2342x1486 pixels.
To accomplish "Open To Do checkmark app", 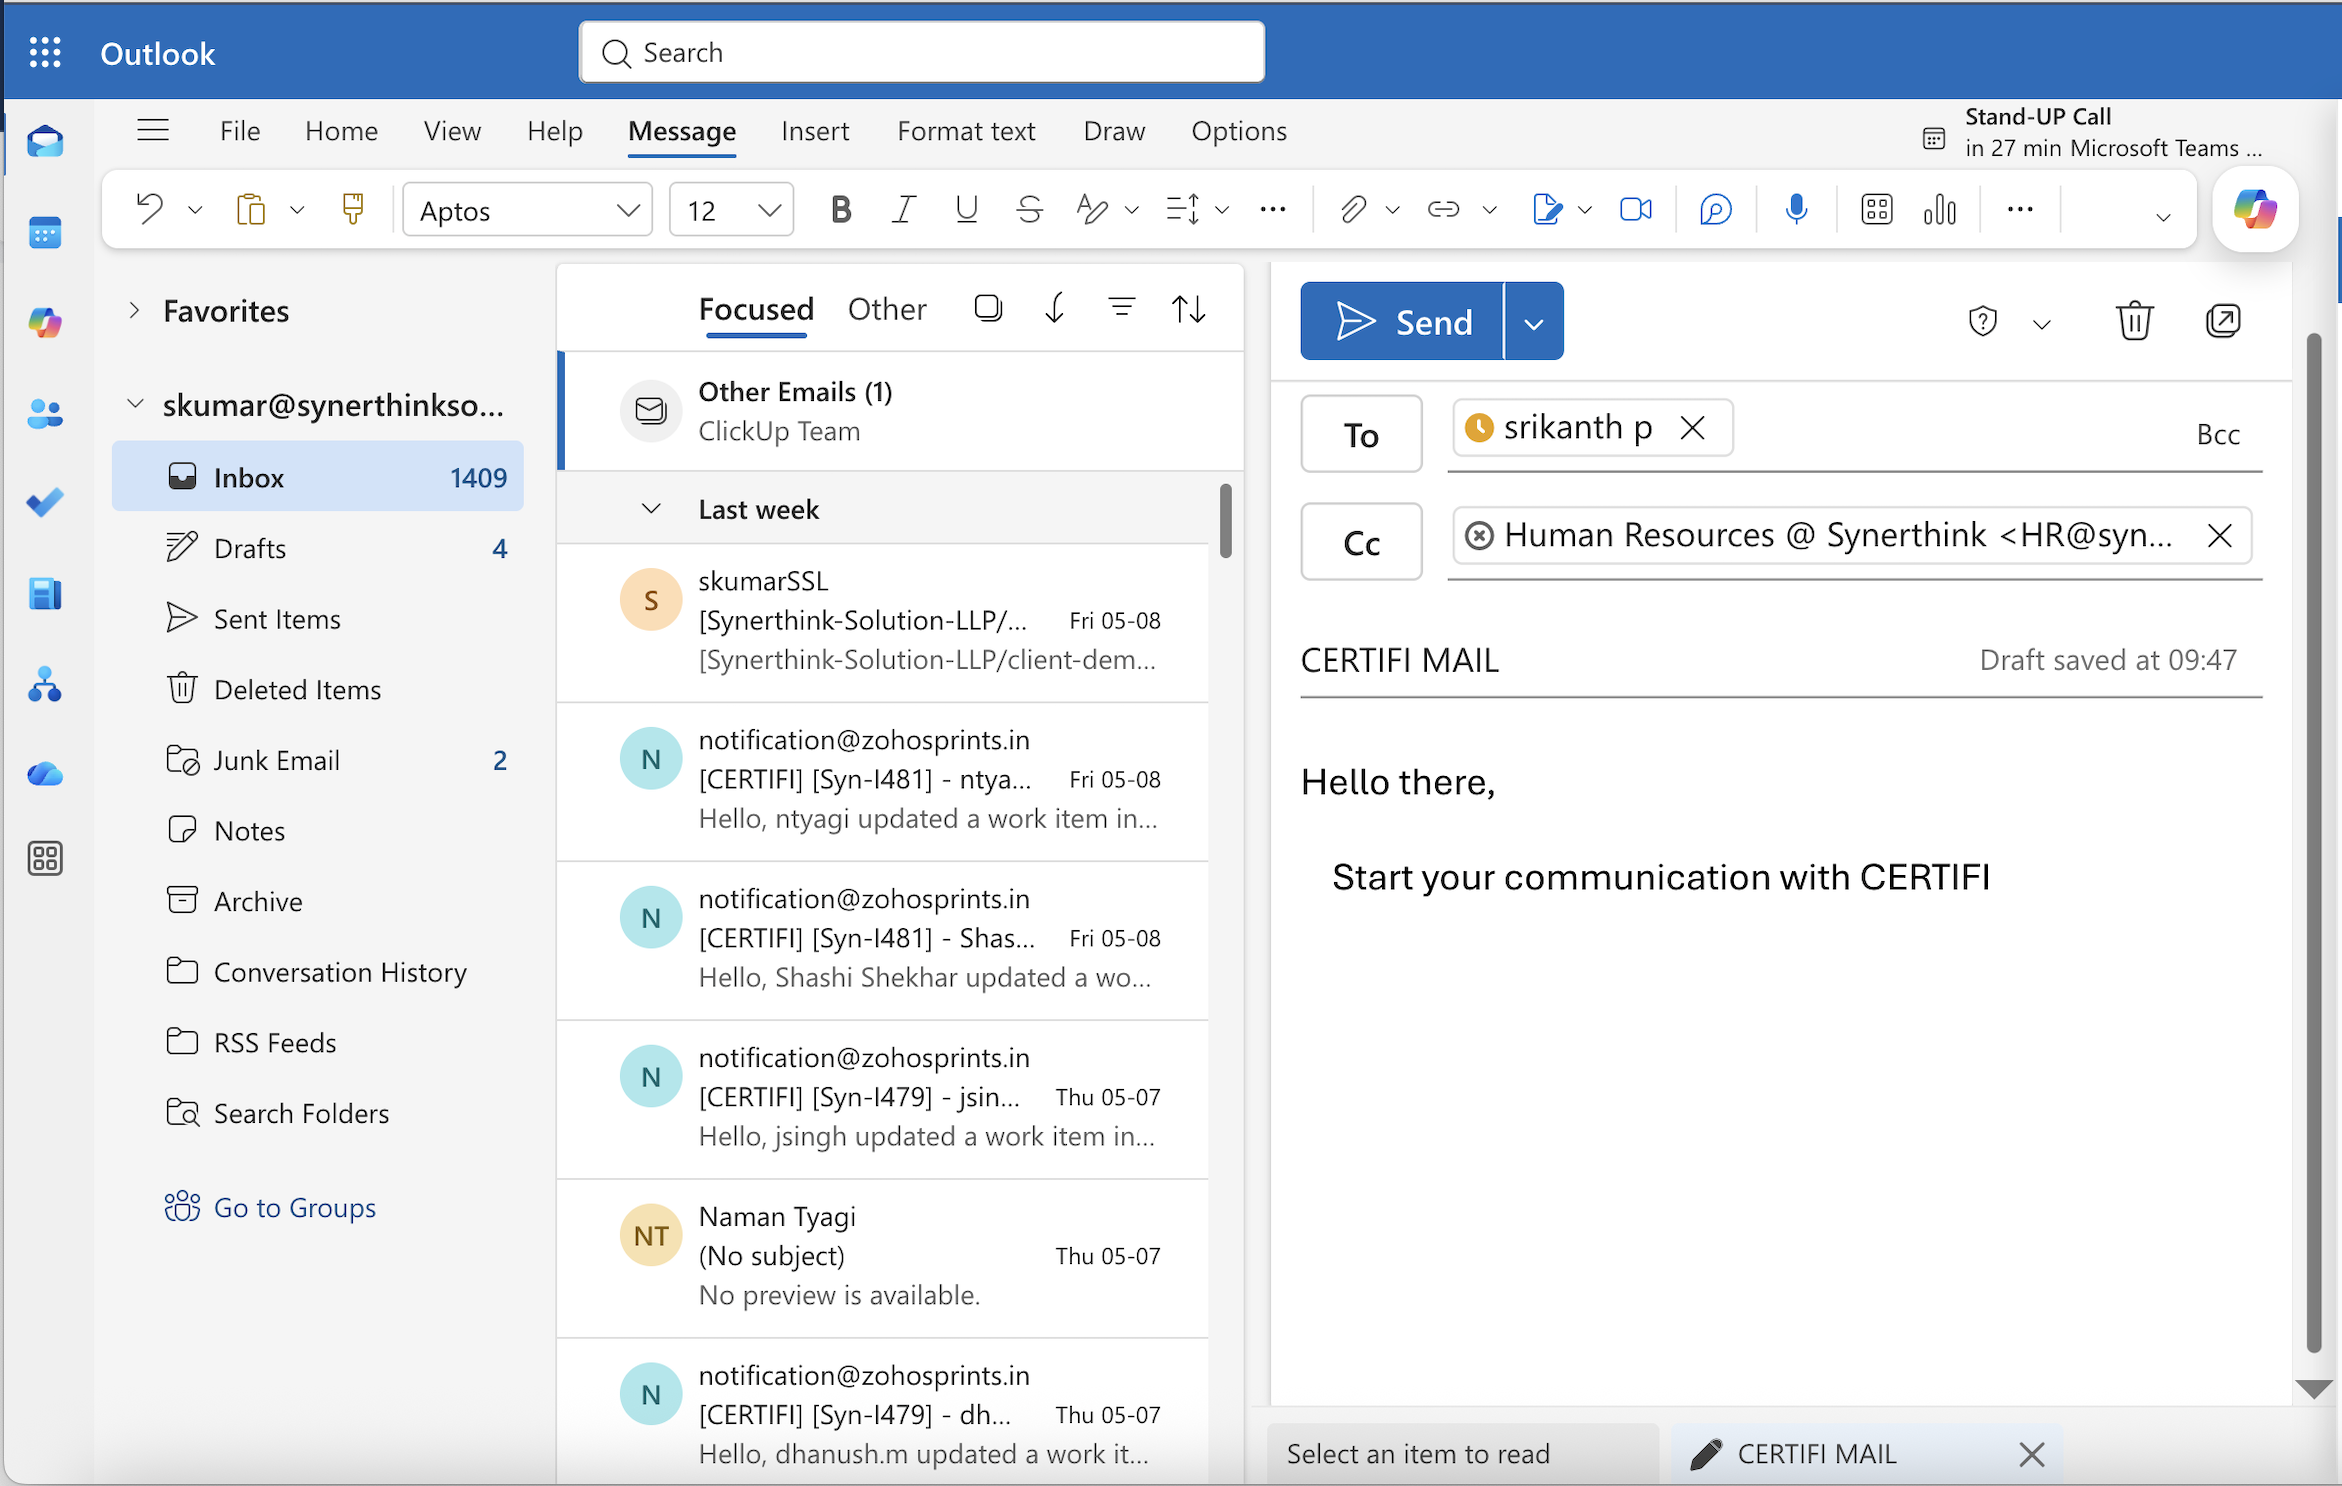I will [45, 502].
